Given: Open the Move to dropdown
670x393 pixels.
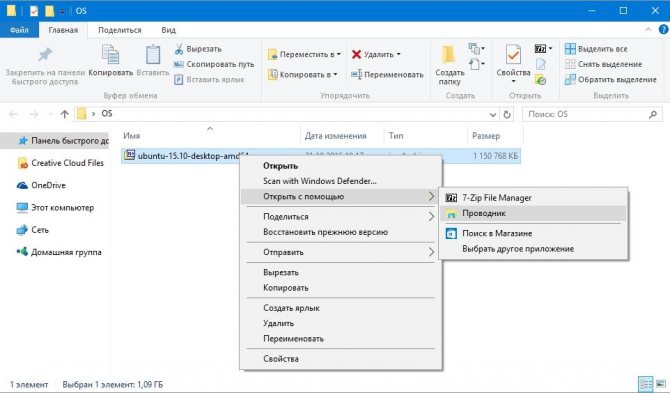Looking at the screenshot, I should (304, 55).
